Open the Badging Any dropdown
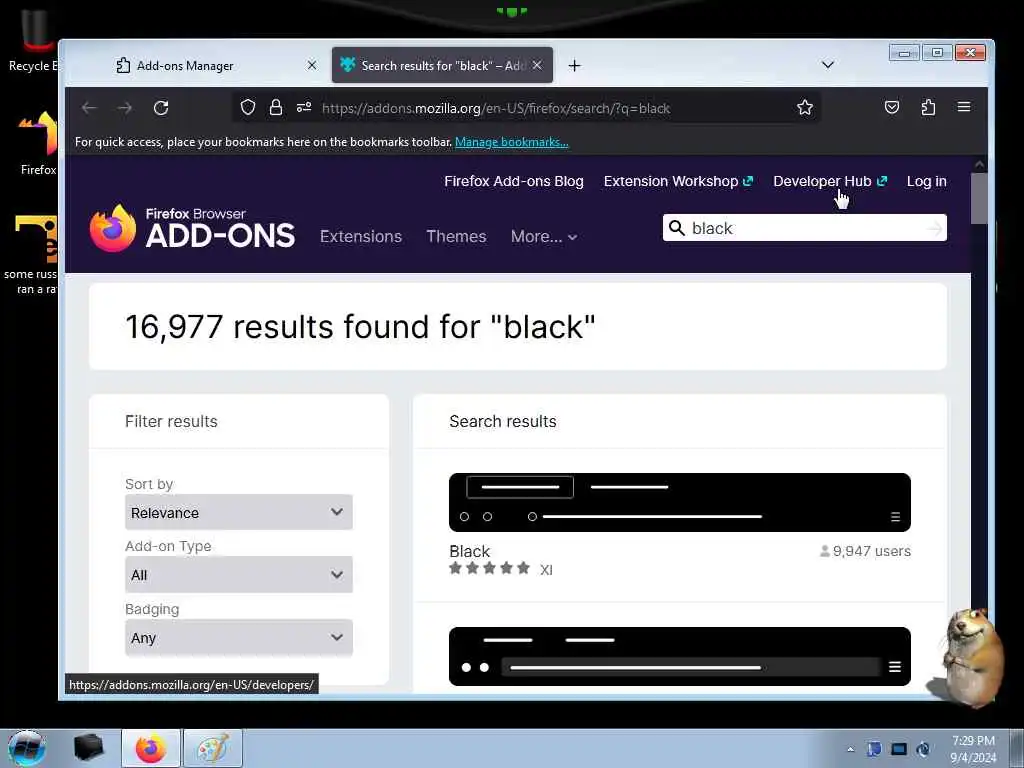1024x768 pixels. tap(238, 637)
